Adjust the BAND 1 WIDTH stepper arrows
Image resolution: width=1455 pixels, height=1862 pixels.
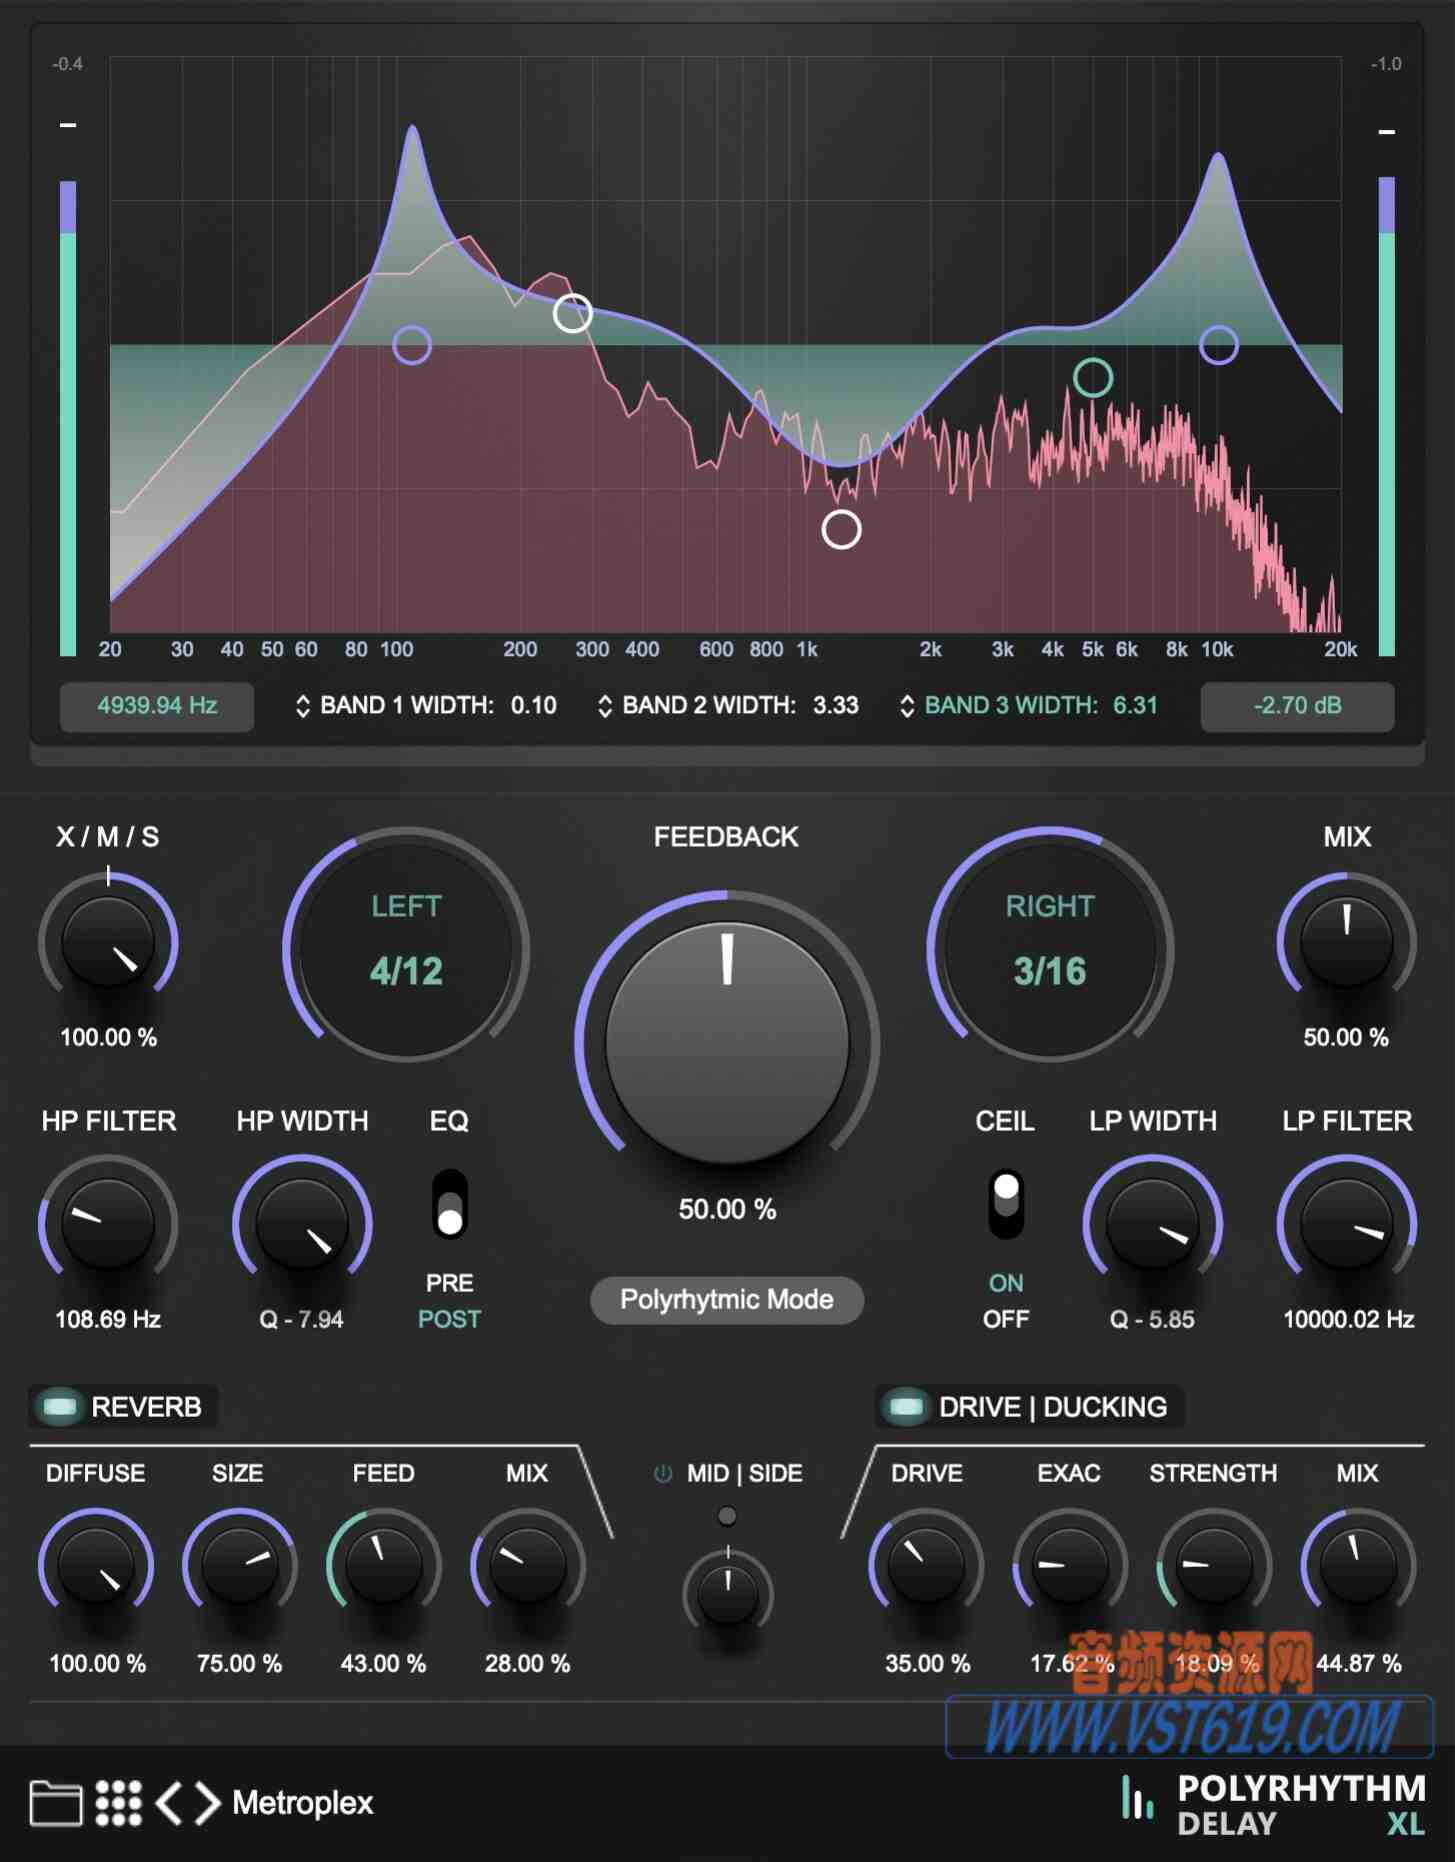point(303,706)
